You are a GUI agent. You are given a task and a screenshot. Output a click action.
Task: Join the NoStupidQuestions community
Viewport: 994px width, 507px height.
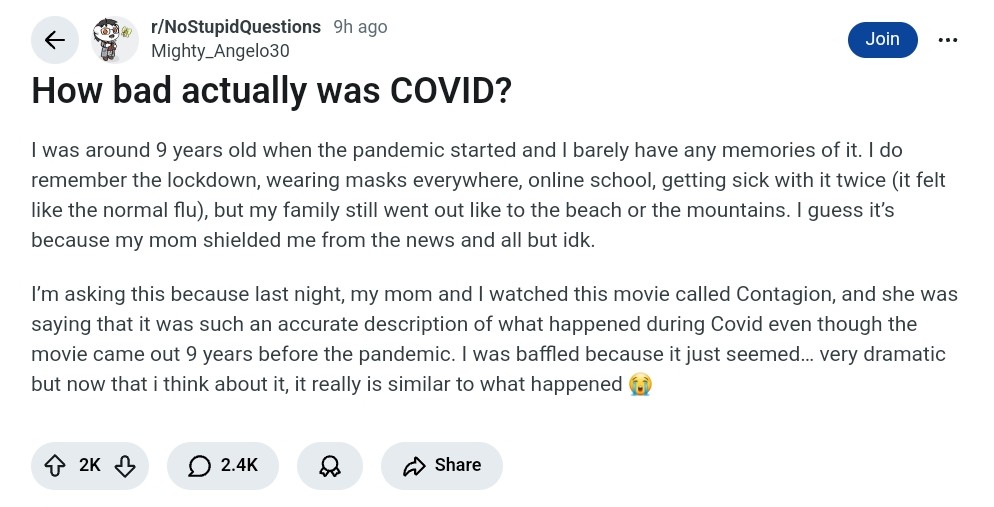(882, 39)
